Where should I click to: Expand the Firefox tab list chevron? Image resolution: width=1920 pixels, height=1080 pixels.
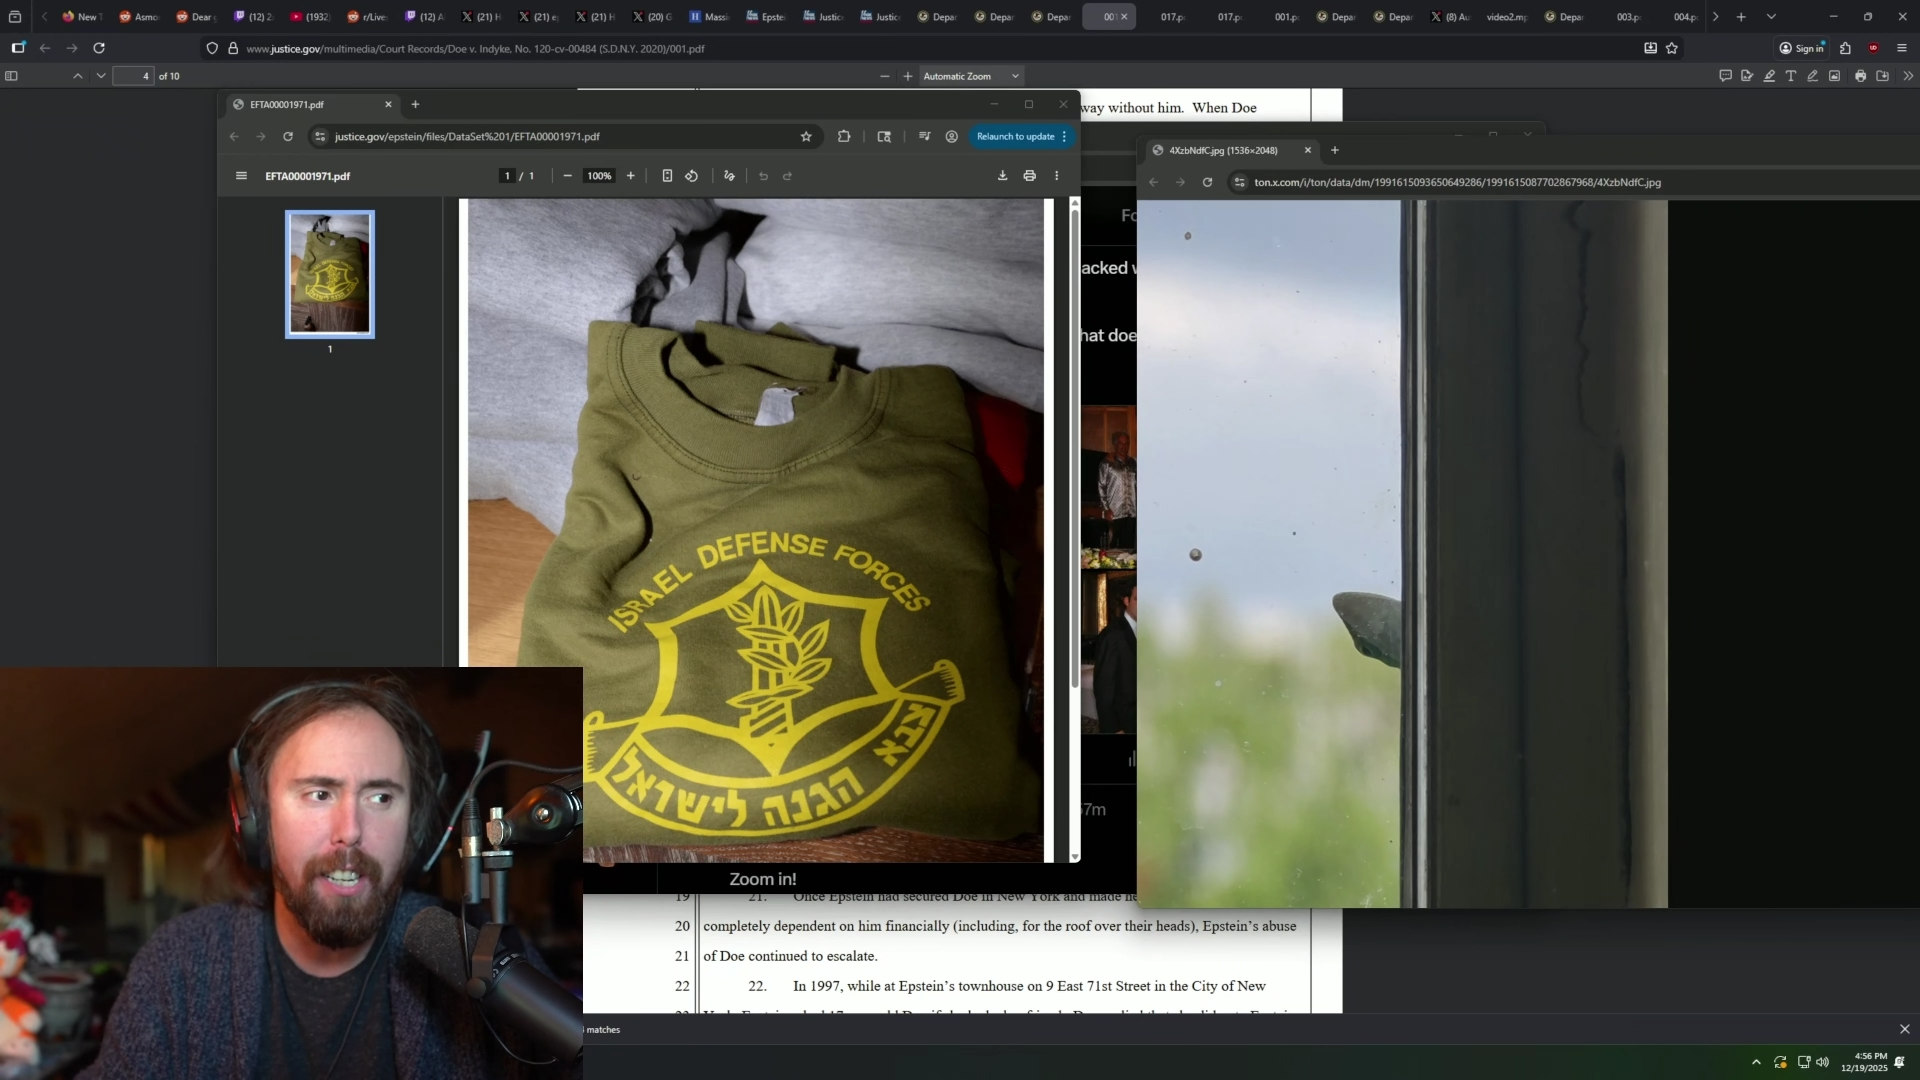tap(1771, 17)
